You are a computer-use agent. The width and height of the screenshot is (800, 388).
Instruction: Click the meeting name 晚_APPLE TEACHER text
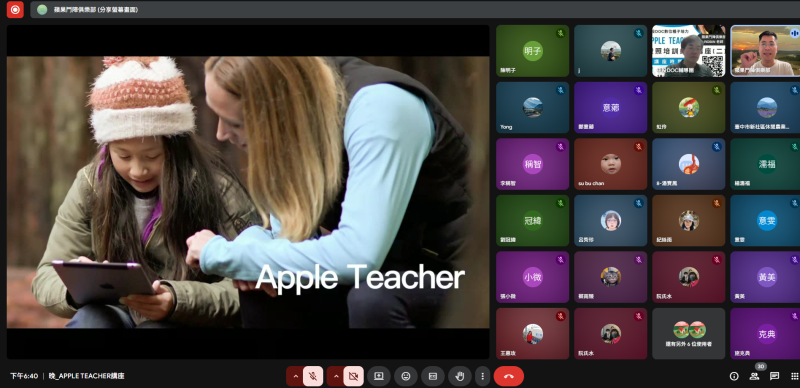(x=87, y=376)
